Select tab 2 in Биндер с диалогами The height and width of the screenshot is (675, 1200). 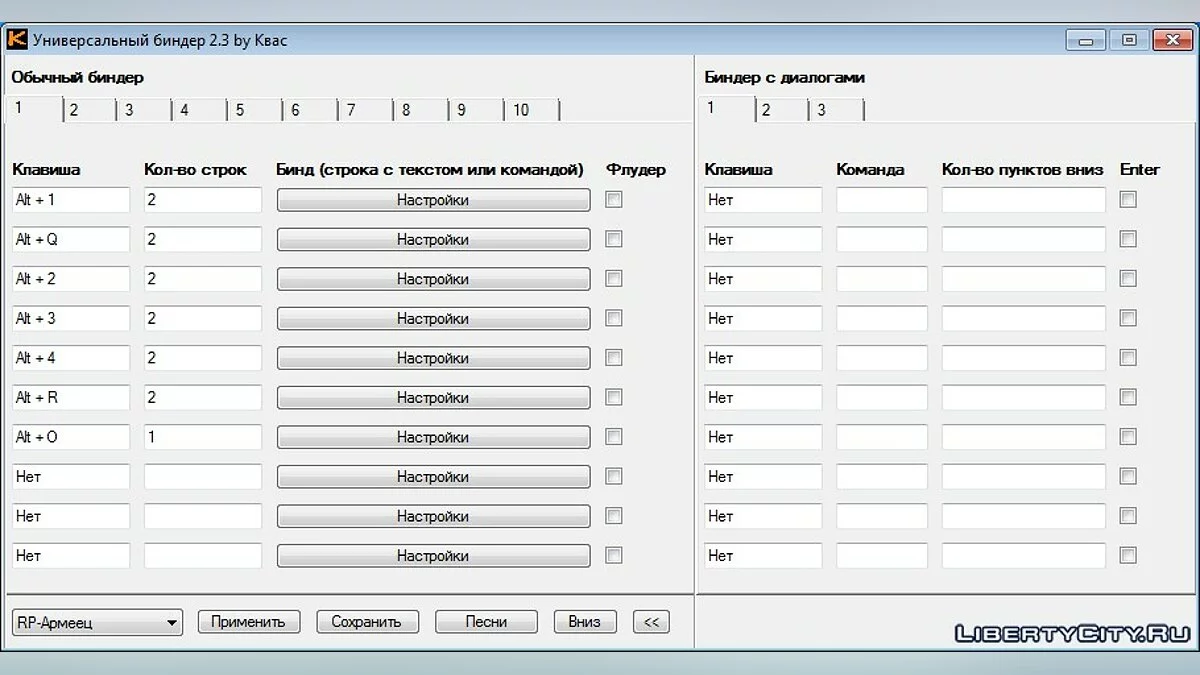tap(766, 110)
